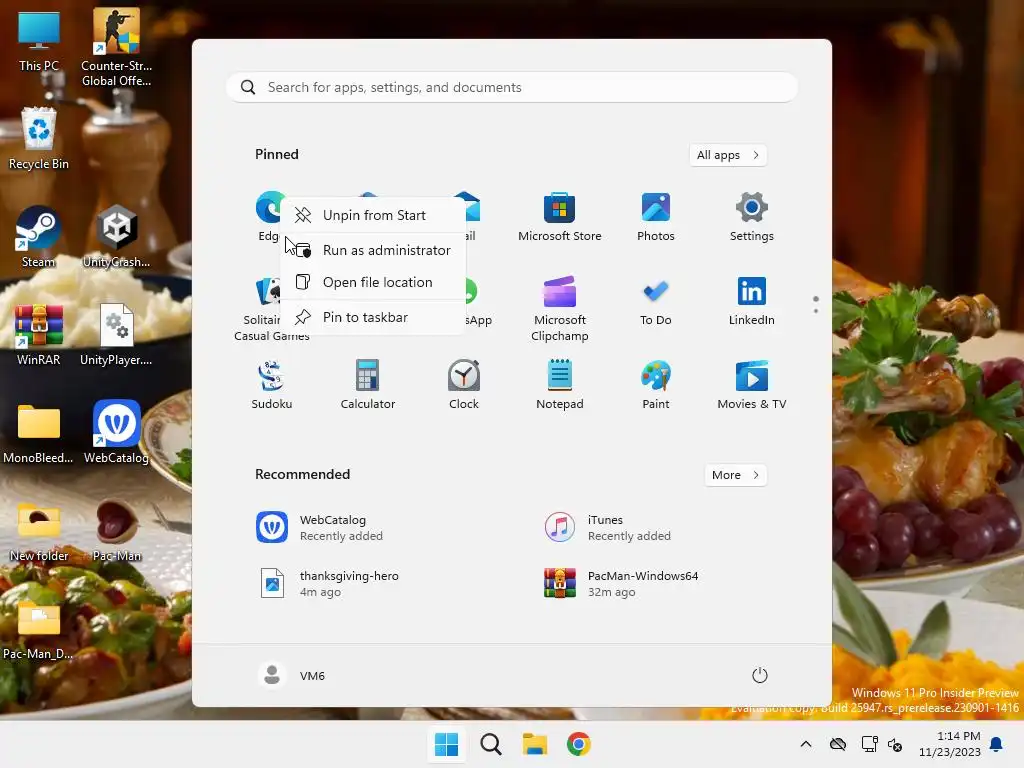The width and height of the screenshot is (1024, 768).
Task: Launch the Sudoku game
Action: 272,385
